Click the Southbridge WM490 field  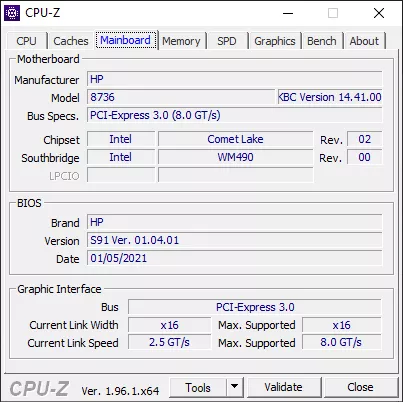pos(236,157)
